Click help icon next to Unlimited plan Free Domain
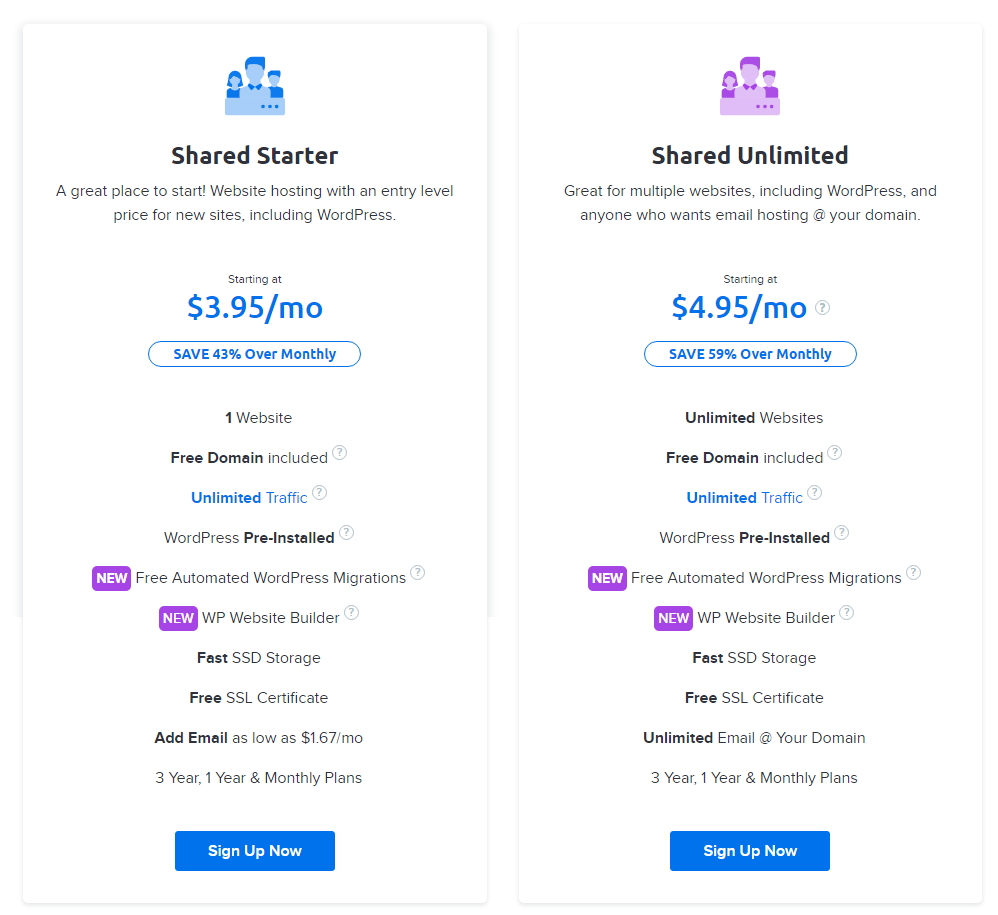Viewport: 998px width, 915px height. [834, 452]
